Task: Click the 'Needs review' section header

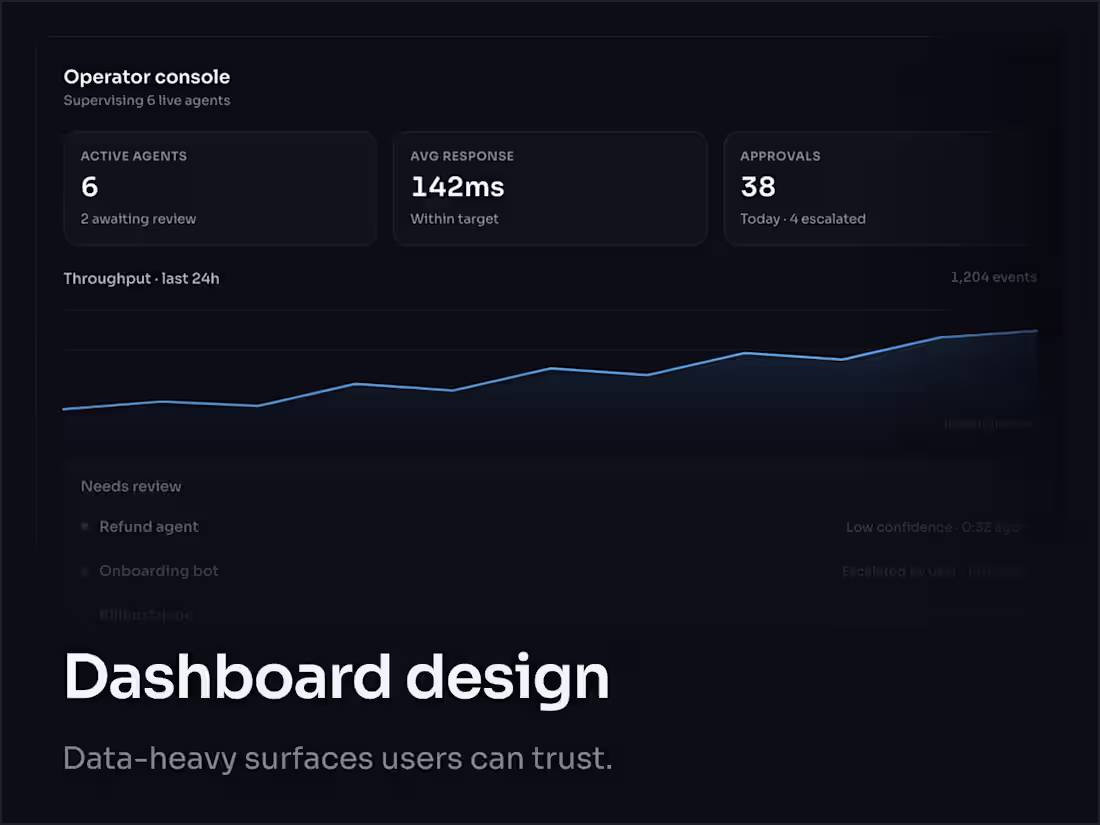Action: pyautogui.click(x=131, y=486)
